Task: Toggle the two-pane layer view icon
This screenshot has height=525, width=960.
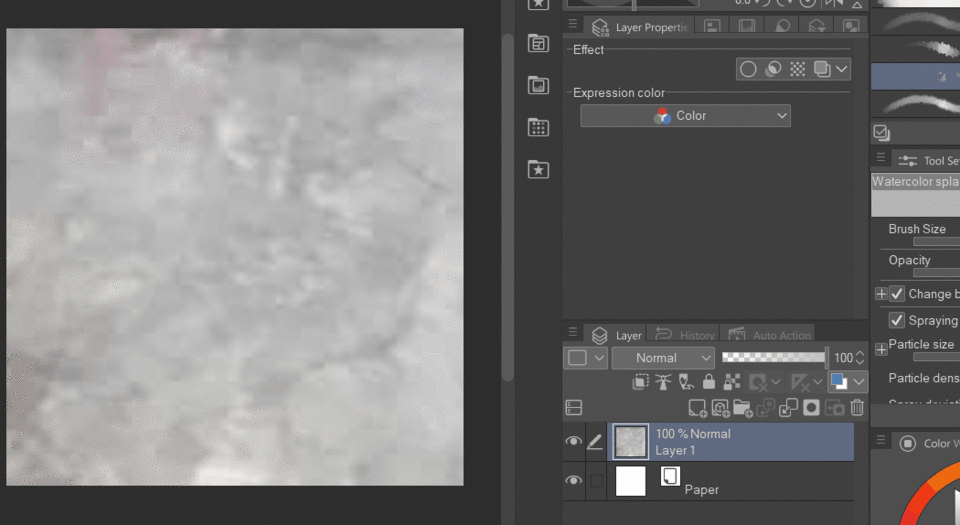Action: [574, 408]
